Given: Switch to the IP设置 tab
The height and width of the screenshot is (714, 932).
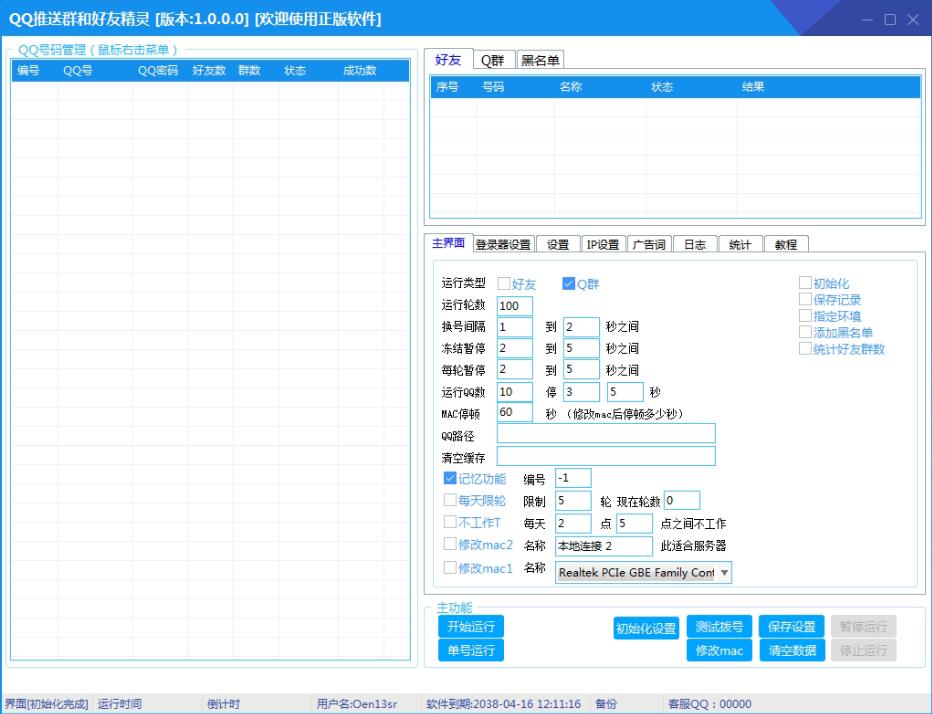Looking at the screenshot, I should (603, 244).
